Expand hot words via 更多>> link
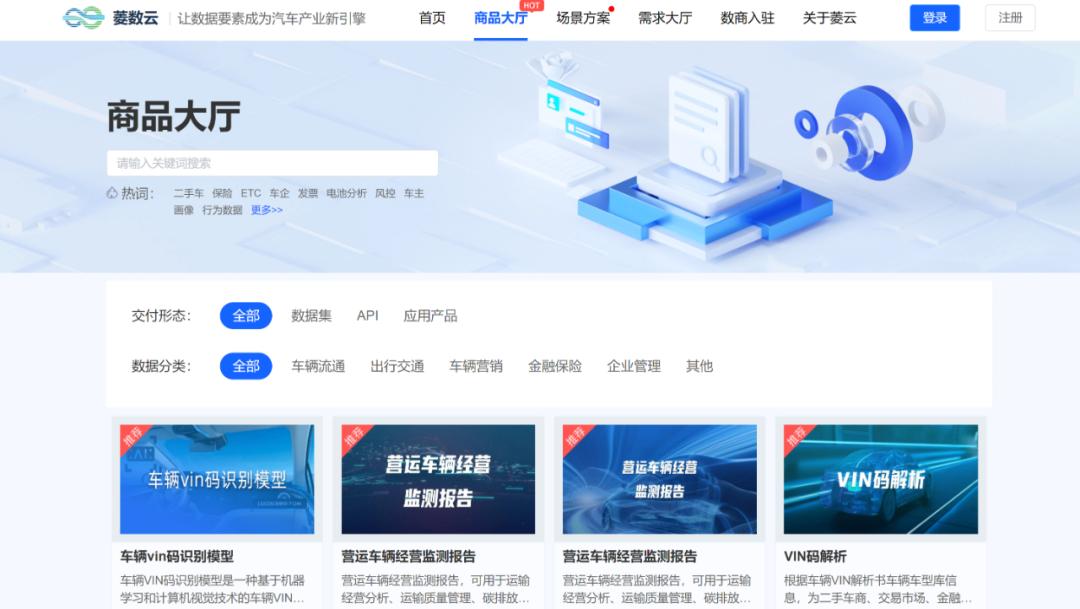 pyautogui.click(x=266, y=210)
